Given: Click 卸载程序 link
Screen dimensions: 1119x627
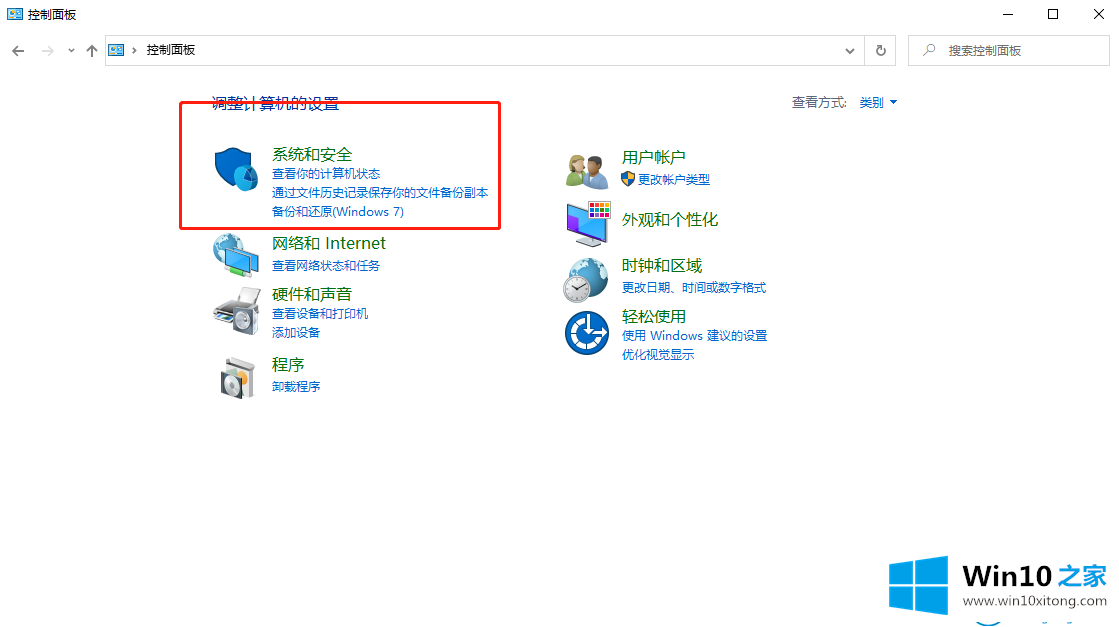Looking at the screenshot, I should [296, 387].
